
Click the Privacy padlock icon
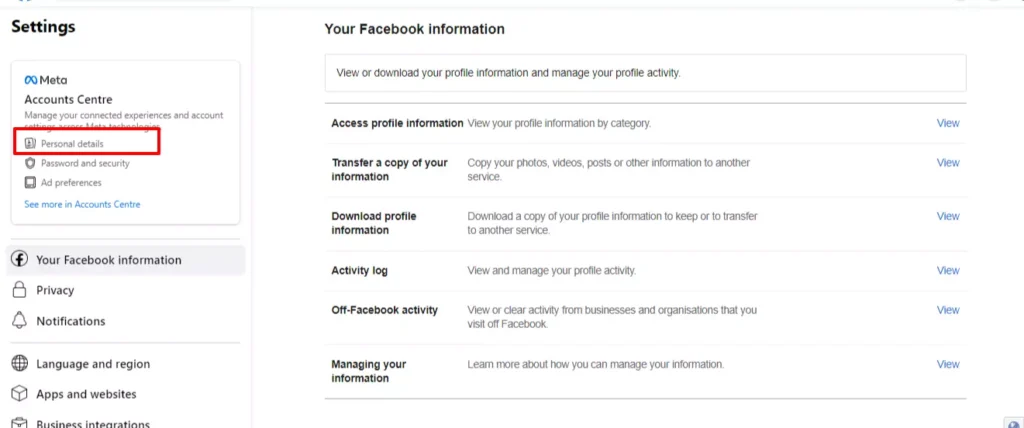pos(18,290)
